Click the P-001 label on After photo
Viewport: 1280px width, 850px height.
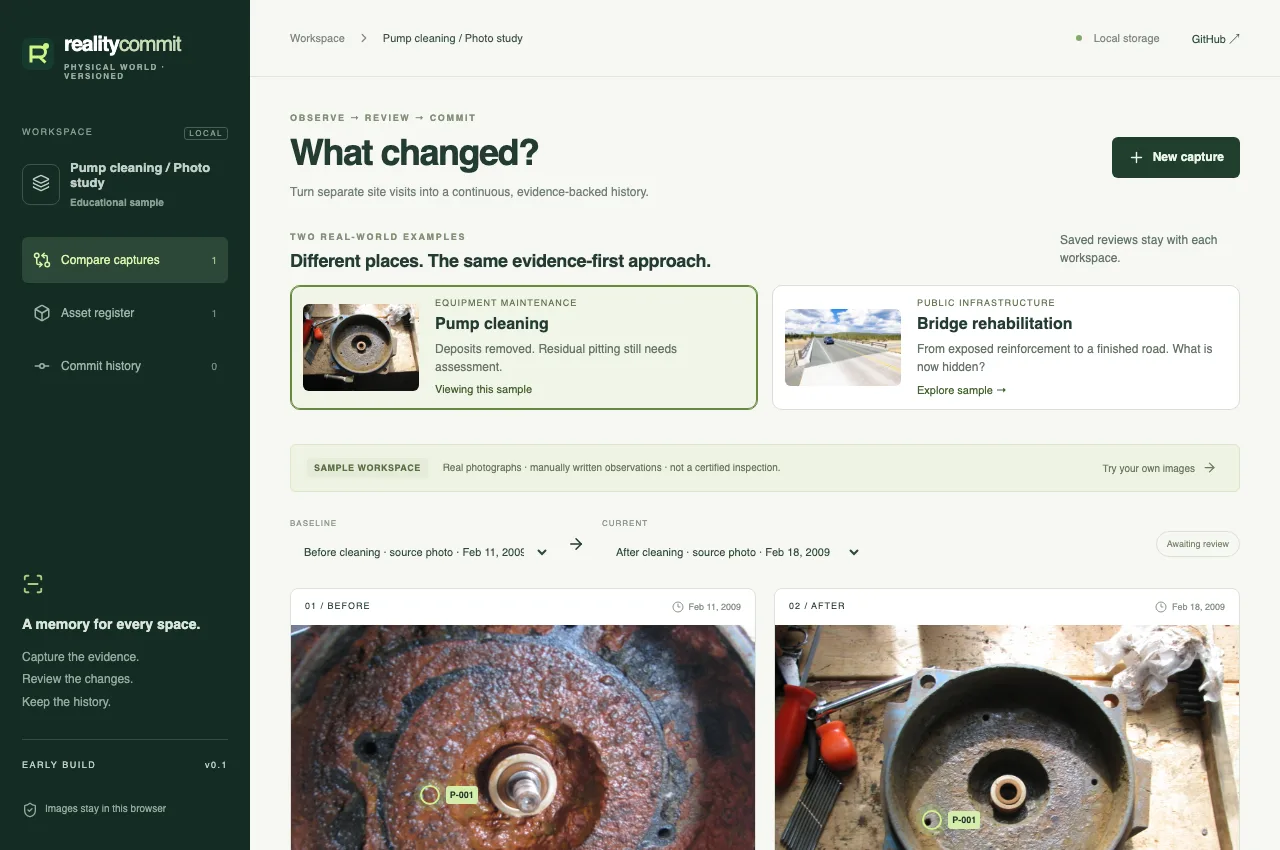point(964,820)
